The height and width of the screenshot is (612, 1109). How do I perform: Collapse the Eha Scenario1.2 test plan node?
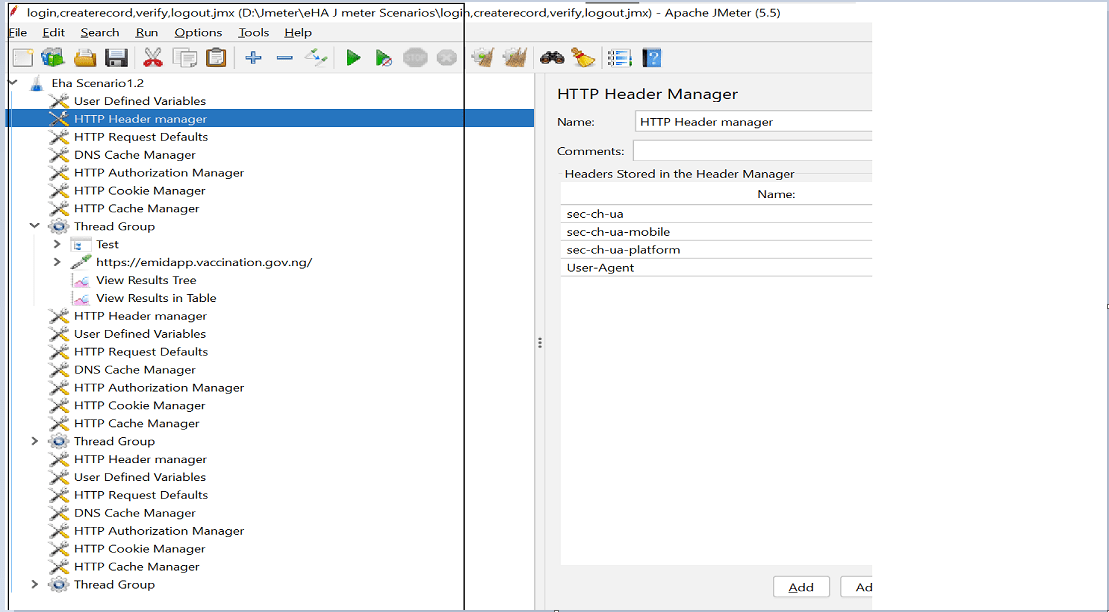point(14,83)
